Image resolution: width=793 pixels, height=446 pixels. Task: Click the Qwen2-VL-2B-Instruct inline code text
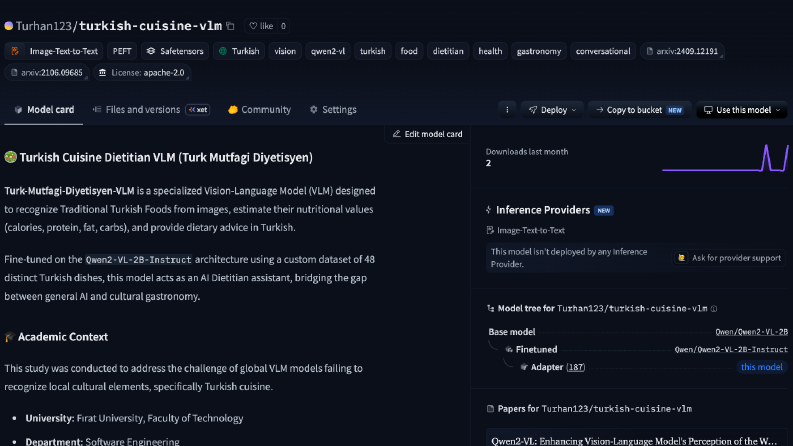point(138,260)
